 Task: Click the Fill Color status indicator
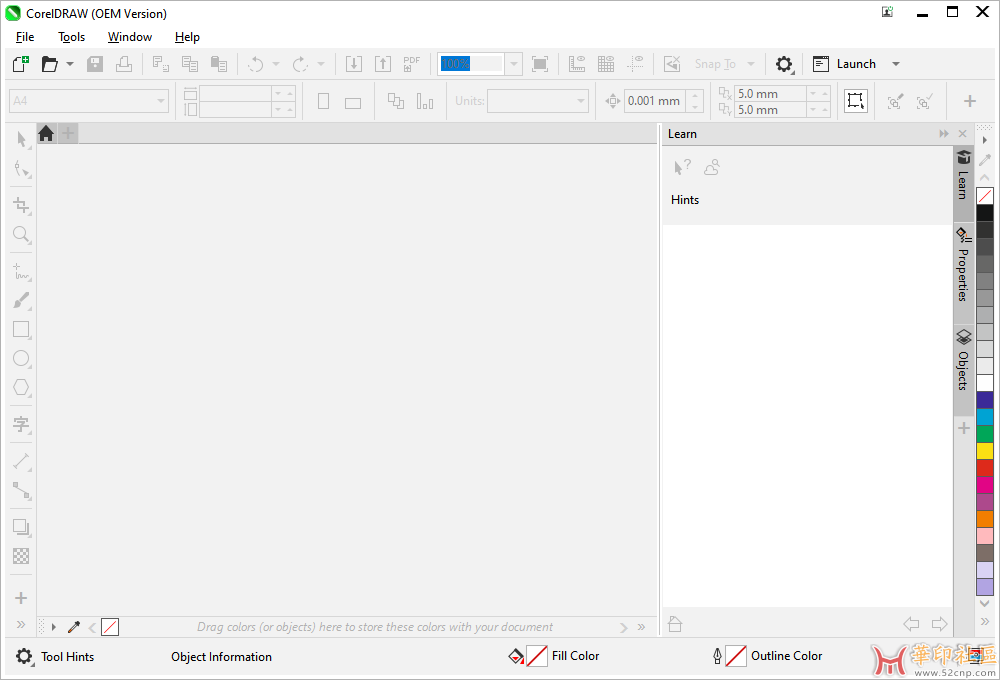[x=554, y=656]
